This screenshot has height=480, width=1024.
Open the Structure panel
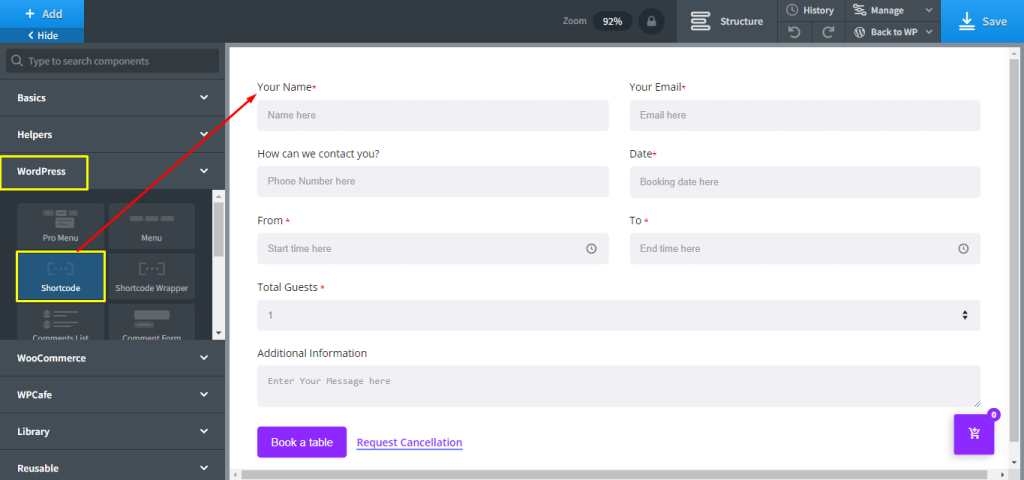pyautogui.click(x=727, y=22)
